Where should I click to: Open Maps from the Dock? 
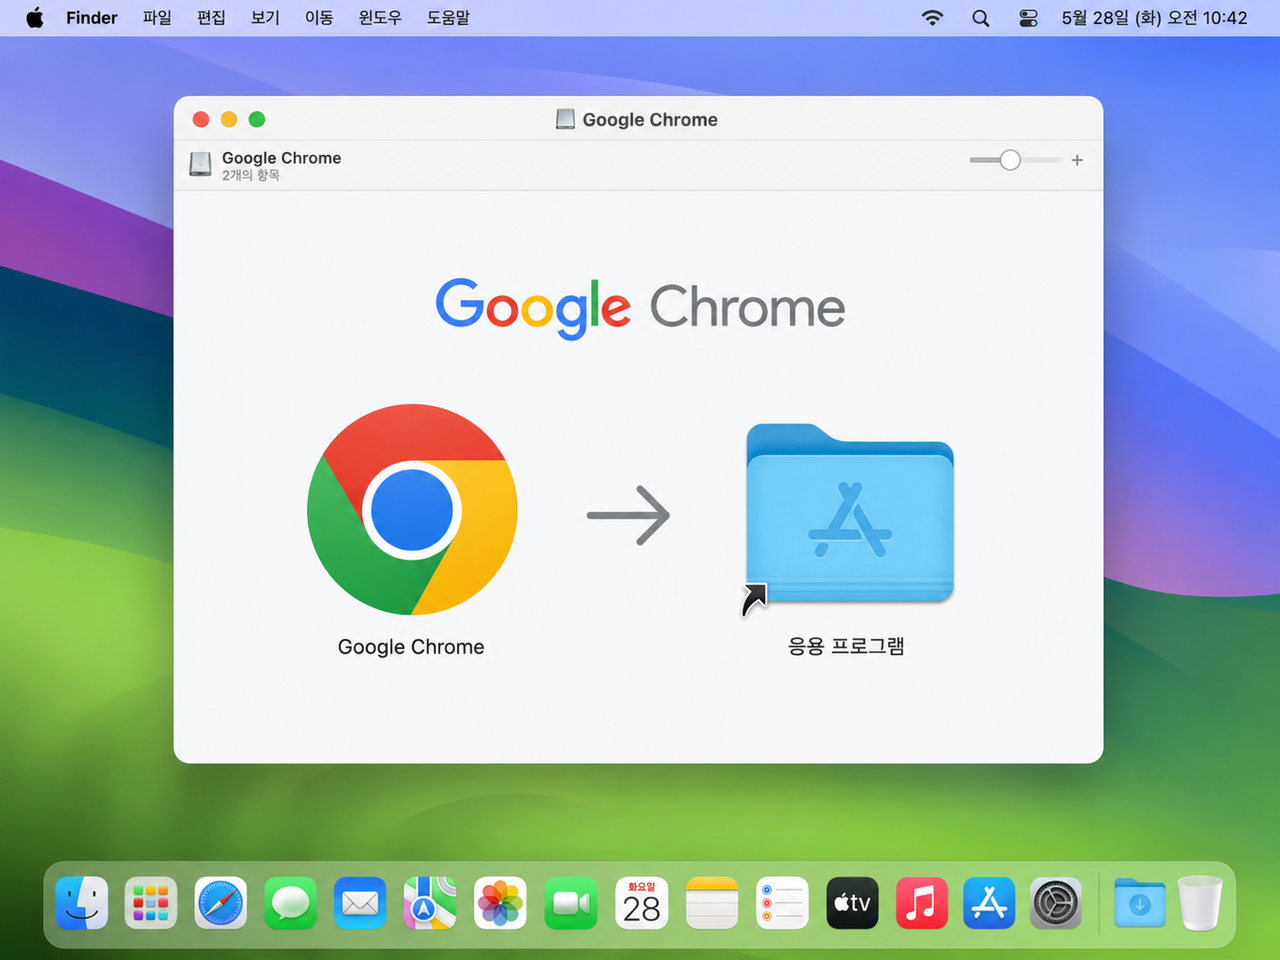(x=430, y=904)
